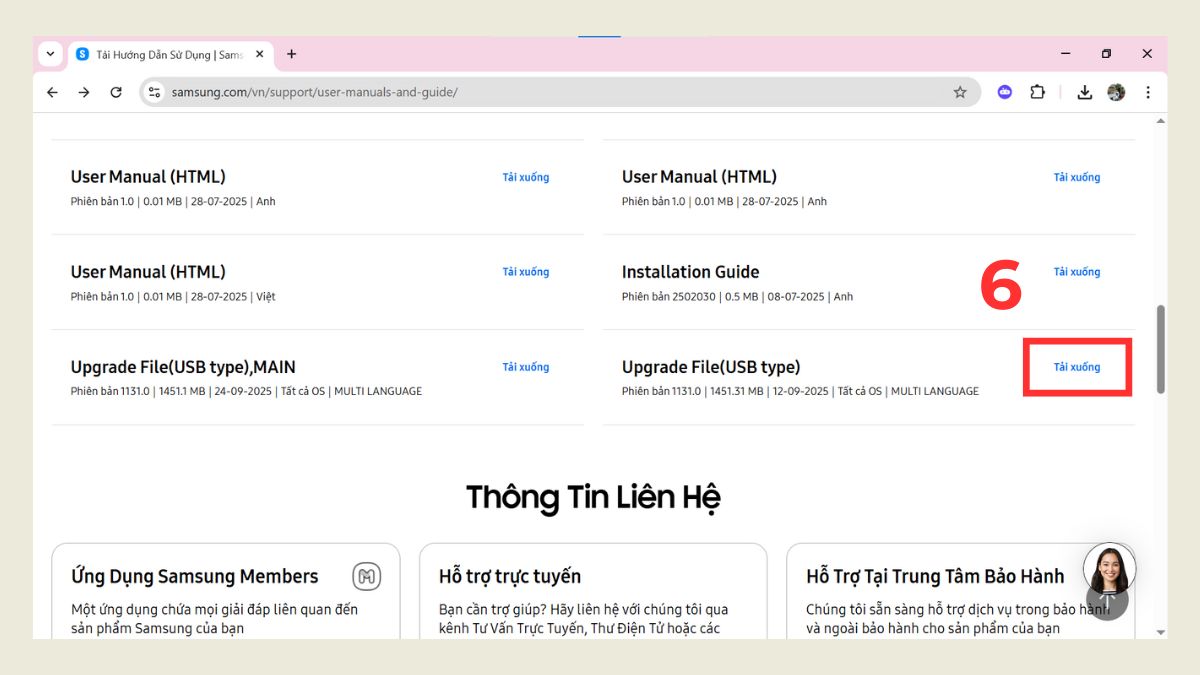Open the Extensions puzzle icon
Viewport: 1200px width, 675px height.
1038,92
